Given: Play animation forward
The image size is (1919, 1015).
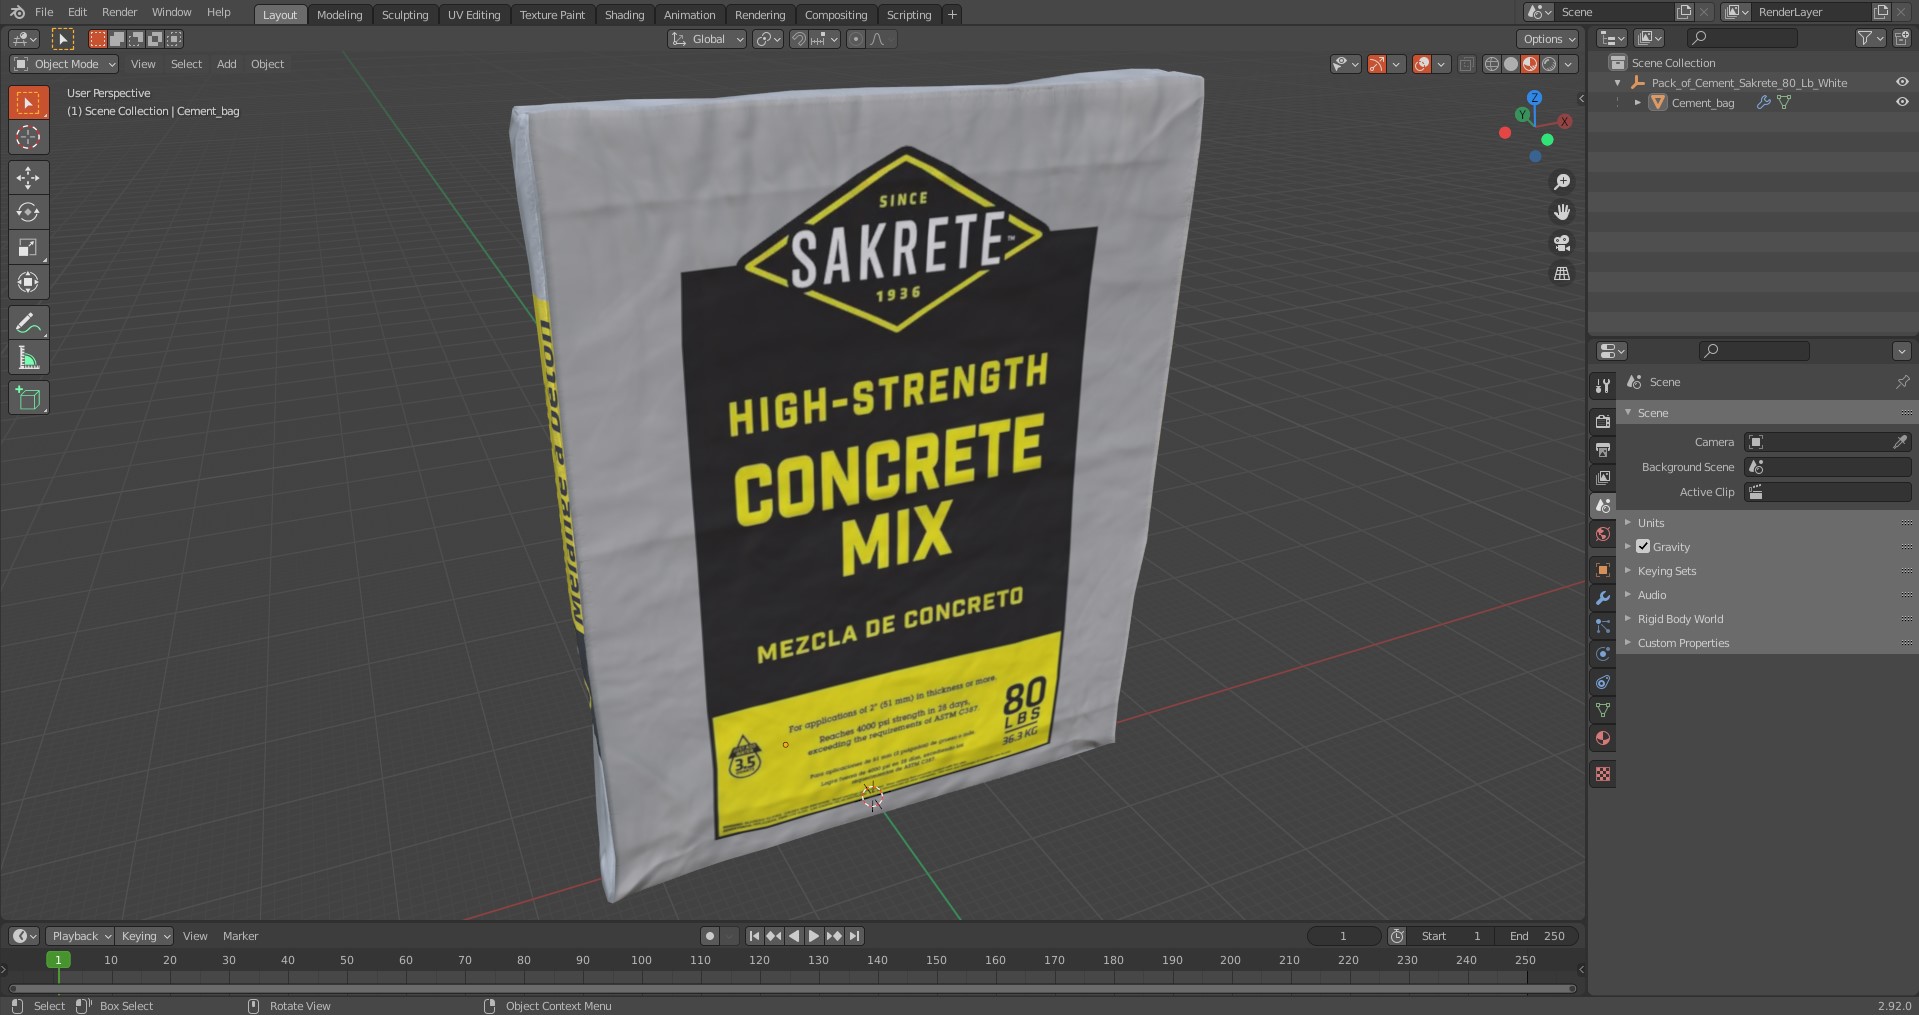Looking at the screenshot, I should 814,936.
